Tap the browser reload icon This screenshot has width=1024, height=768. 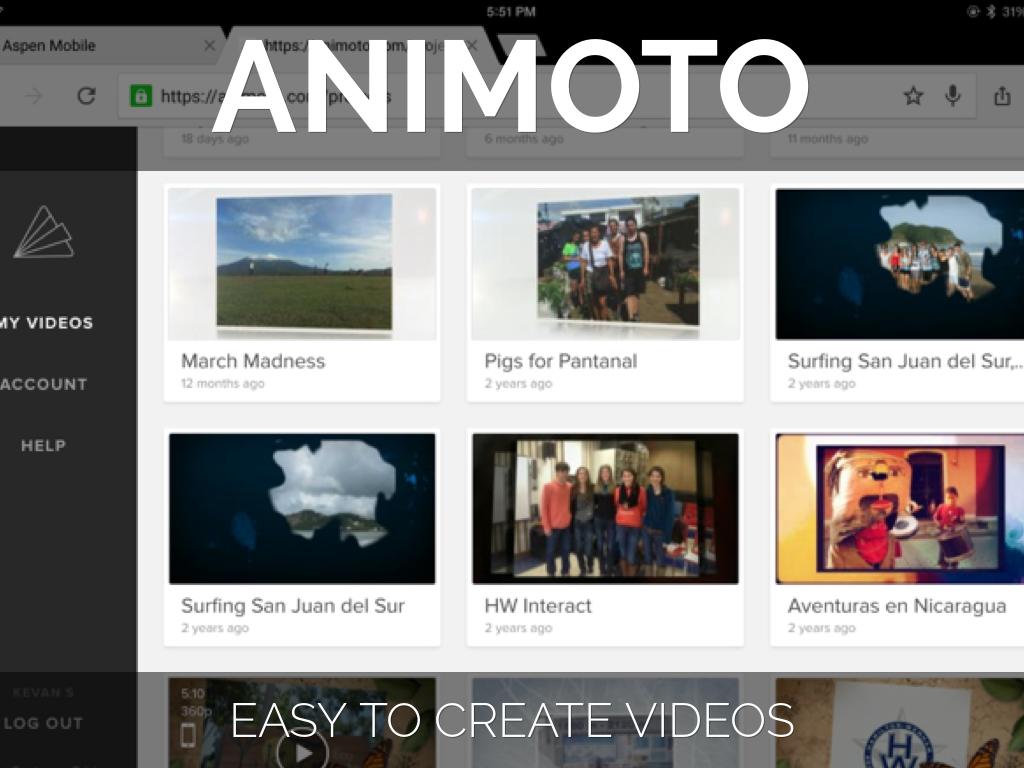pos(87,96)
